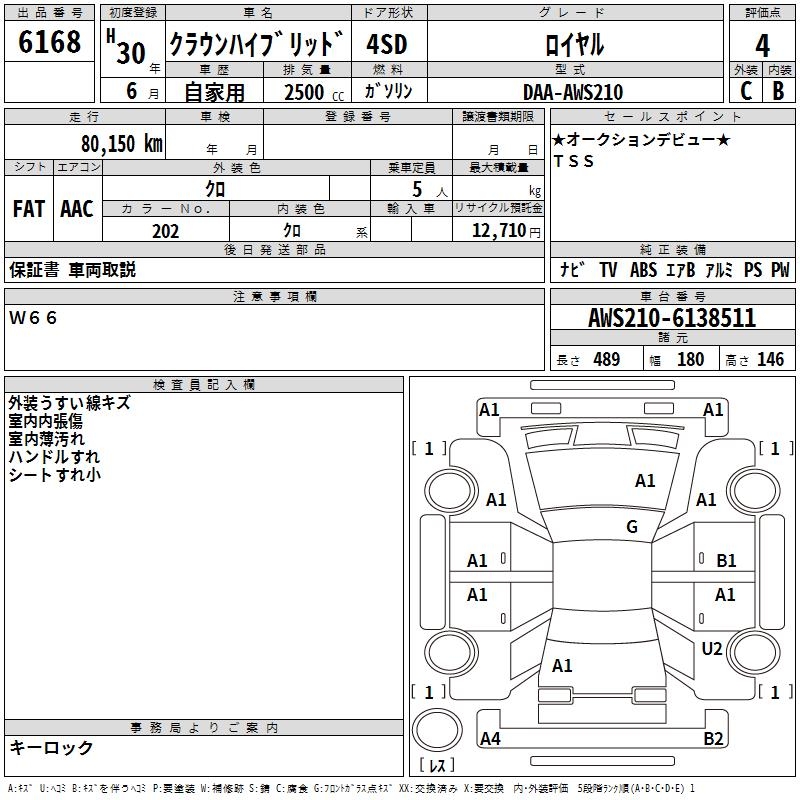Click seating capacity value 5

tap(417, 190)
